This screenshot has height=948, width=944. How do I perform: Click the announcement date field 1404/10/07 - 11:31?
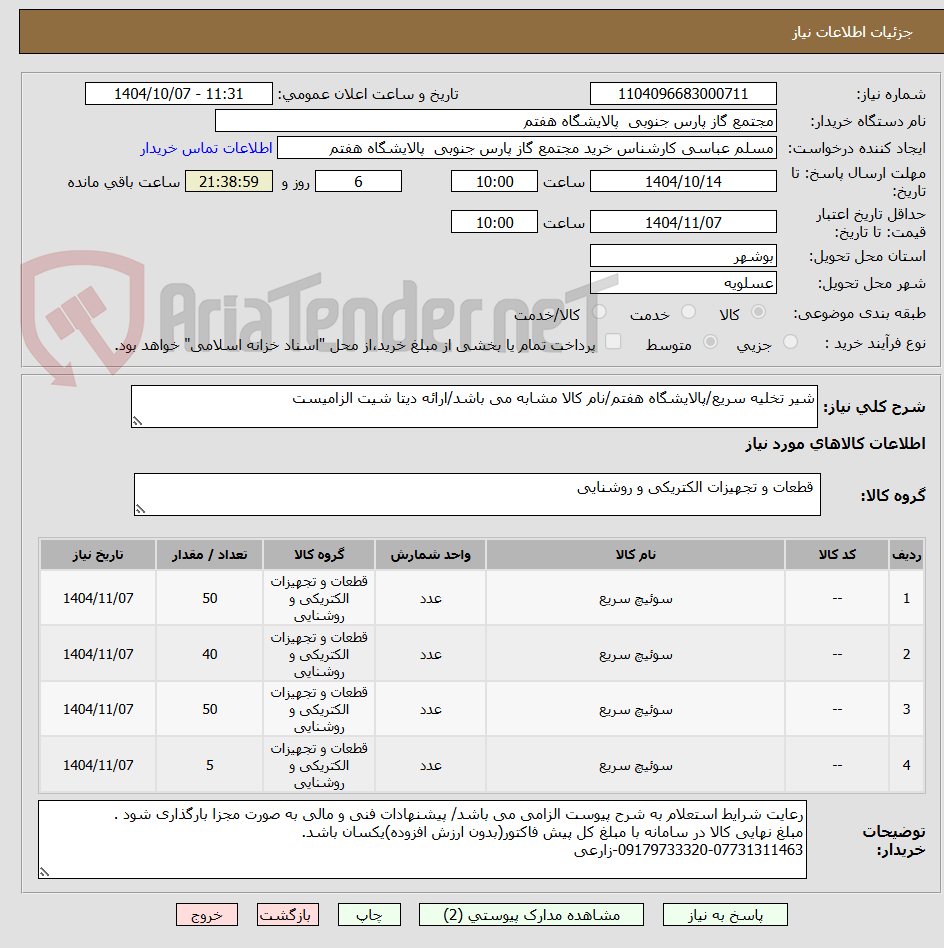179,94
